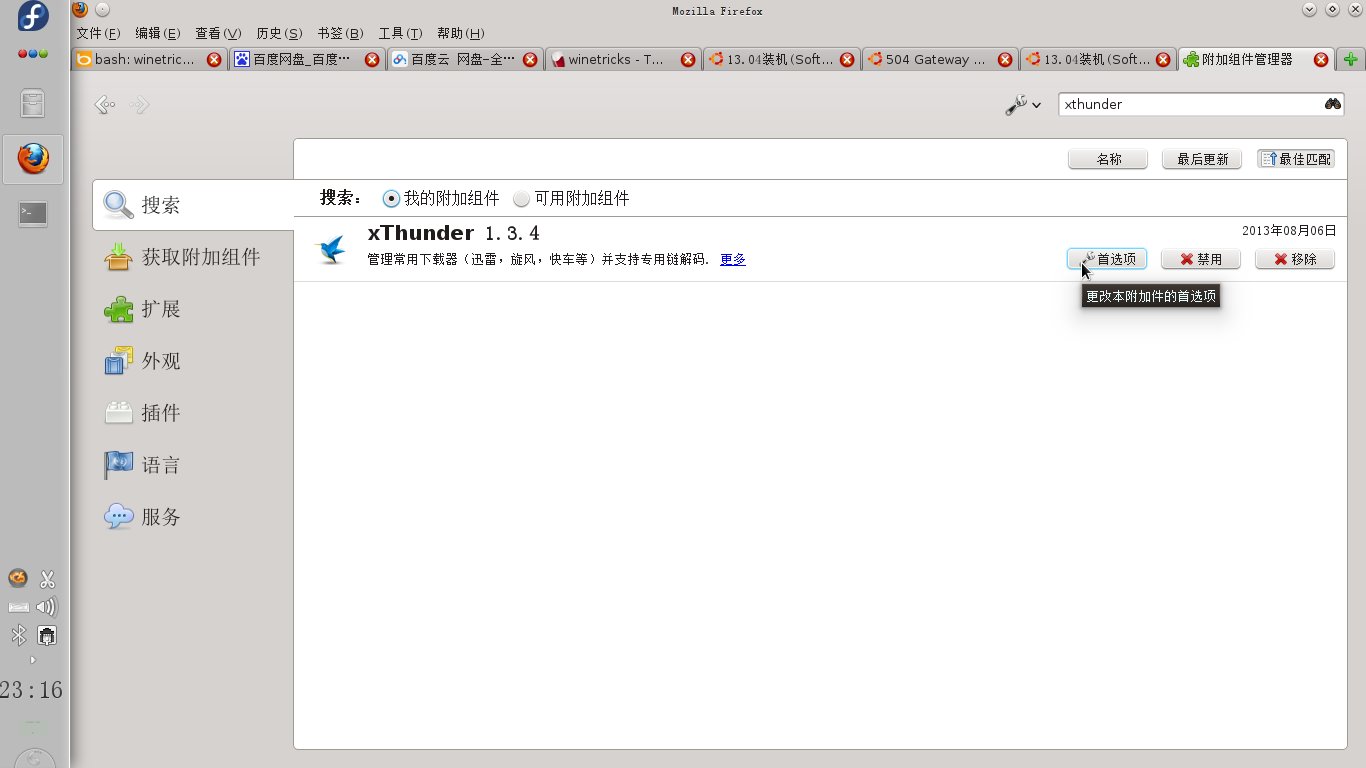Click the Firefox icon in title bar

[80, 10]
